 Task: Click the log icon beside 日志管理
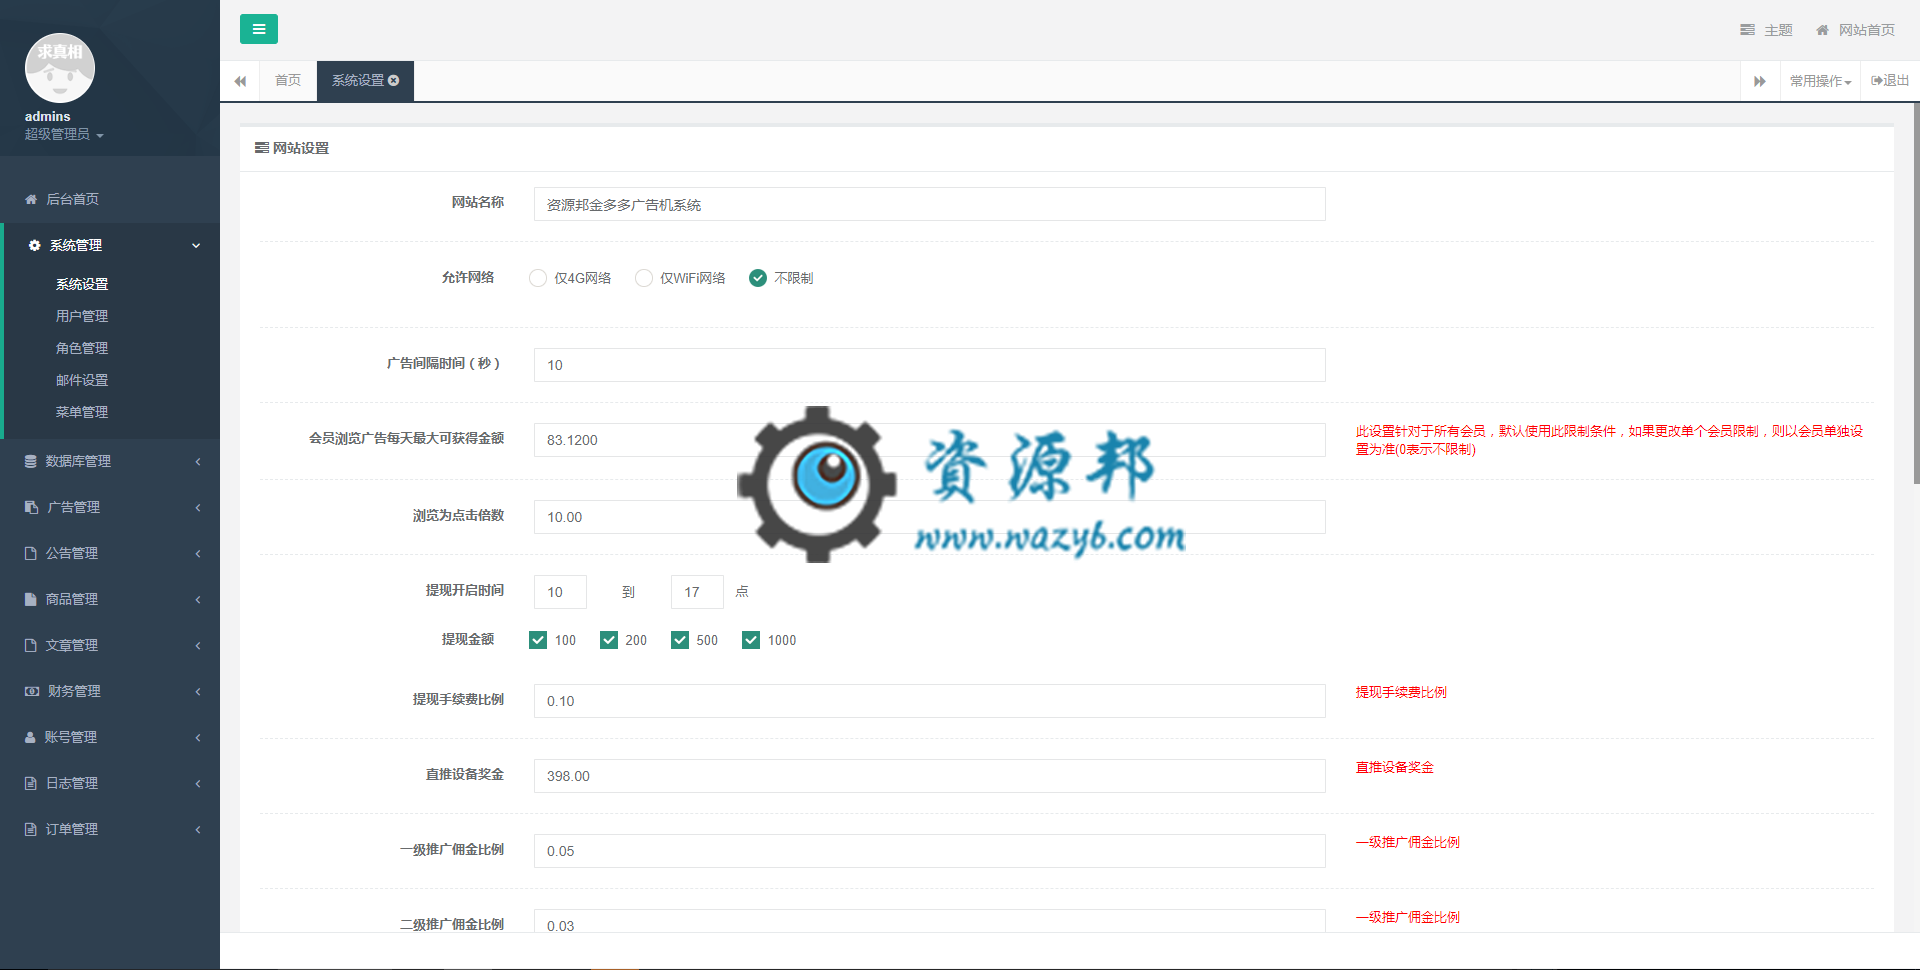click(31, 783)
